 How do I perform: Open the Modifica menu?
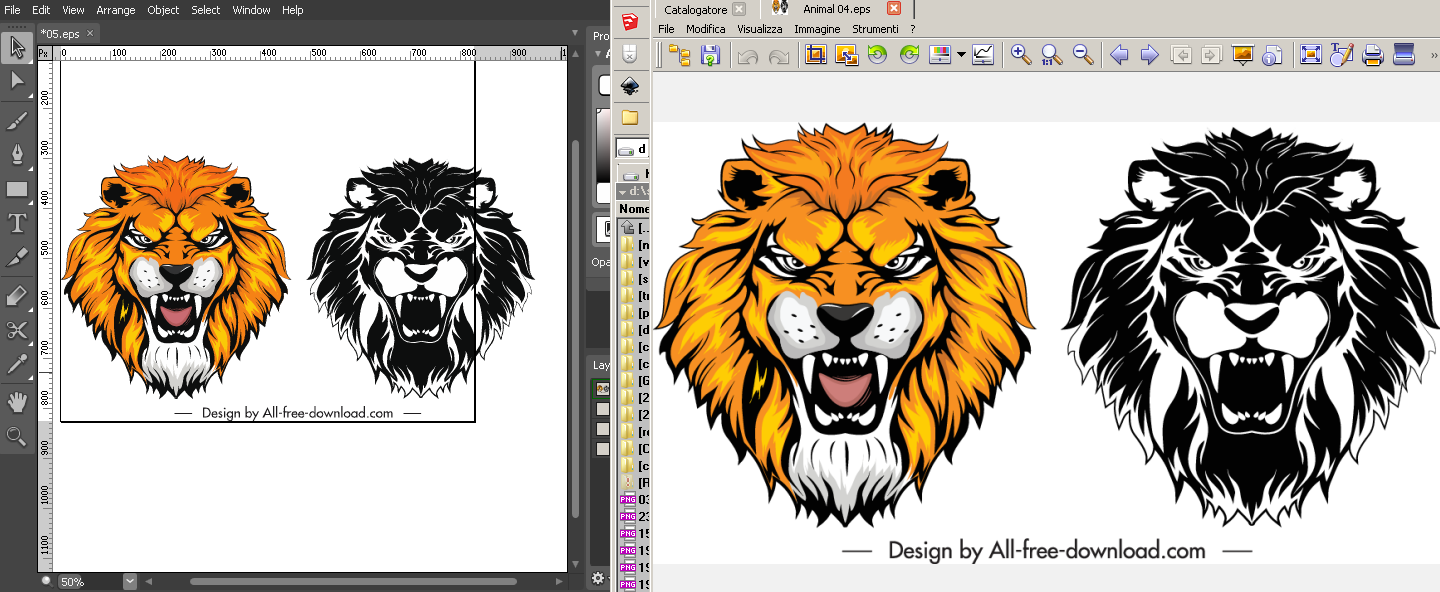point(706,29)
